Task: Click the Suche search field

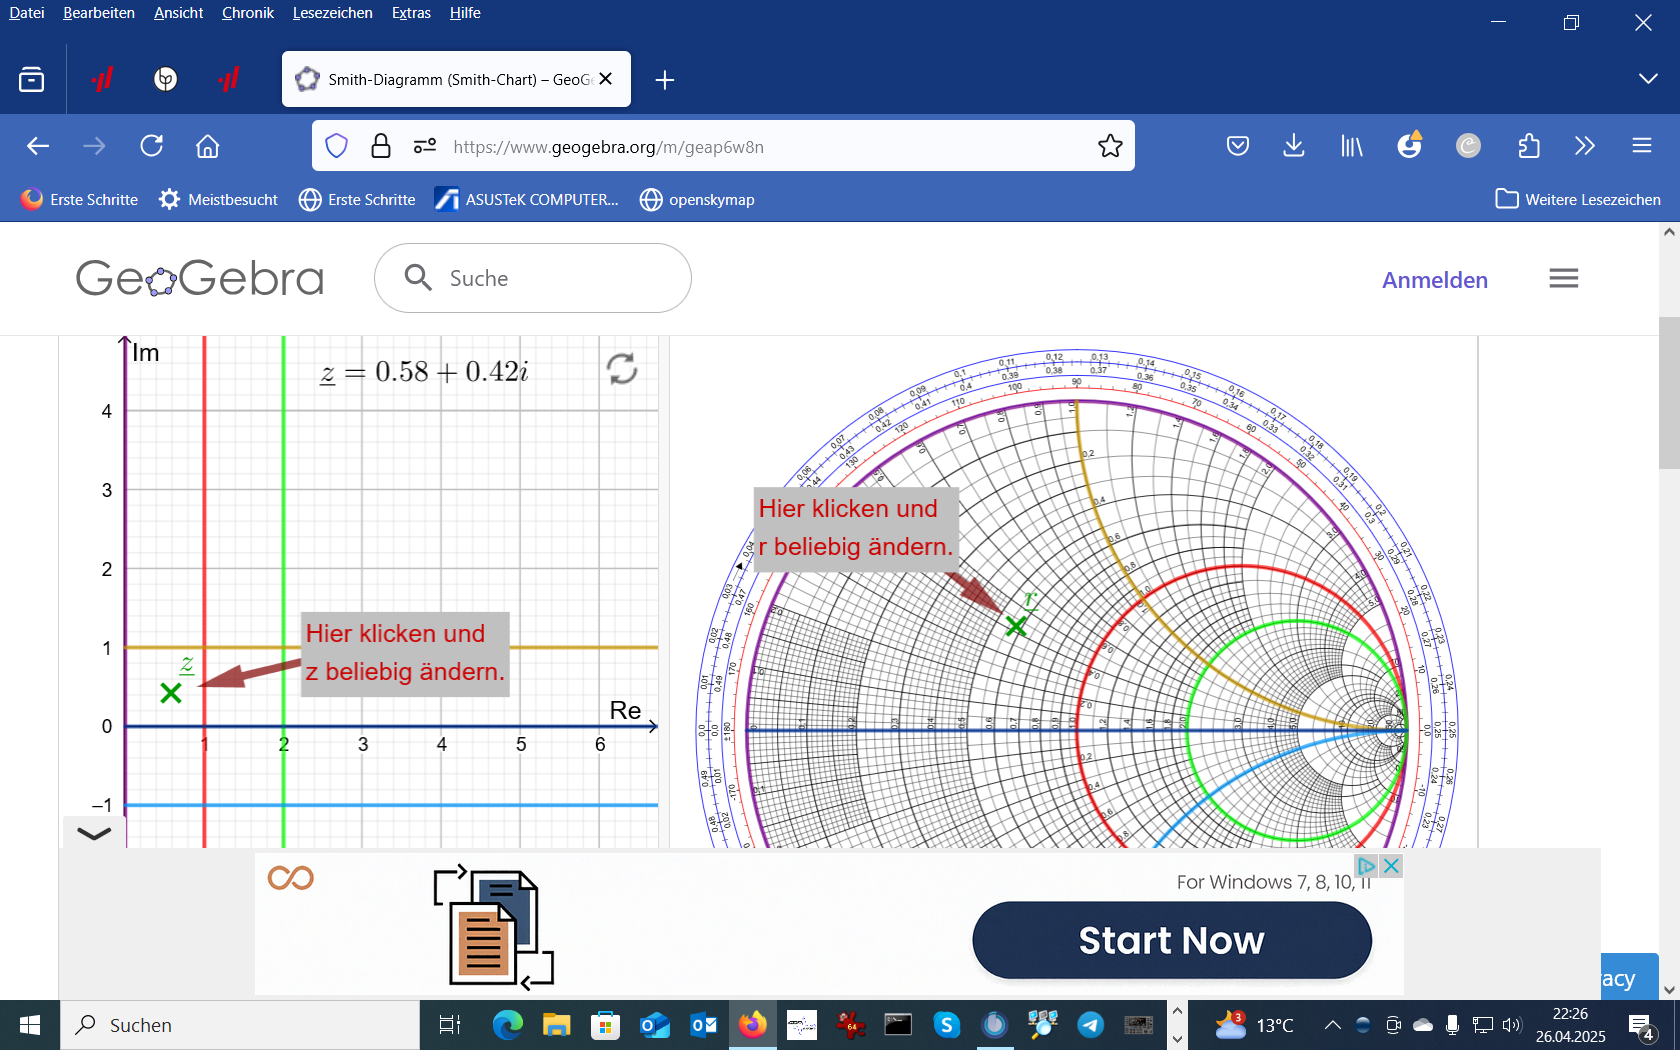Action: coord(533,278)
